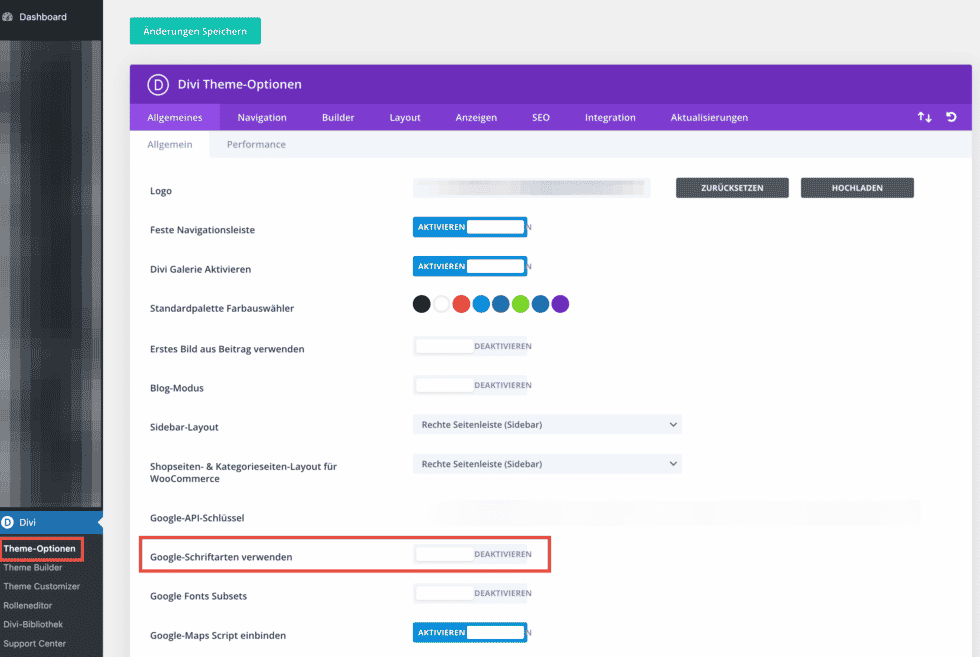Toggle Google Fonts Subsets switch
Viewport: 980px width, 657px height.
(470, 593)
